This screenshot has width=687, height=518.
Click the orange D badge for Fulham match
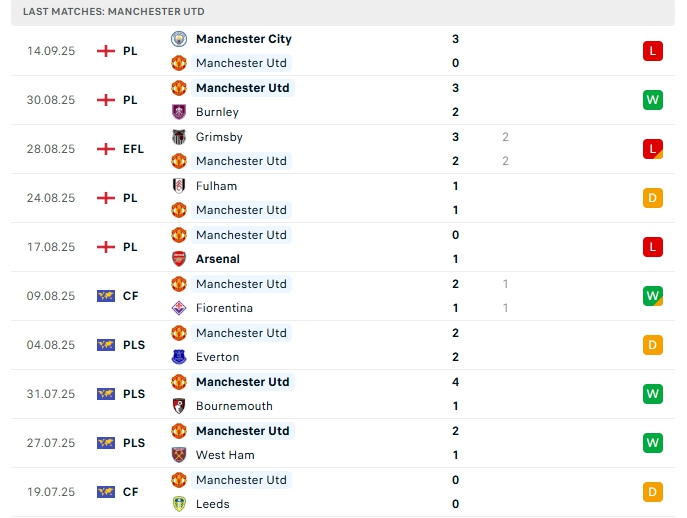653,198
